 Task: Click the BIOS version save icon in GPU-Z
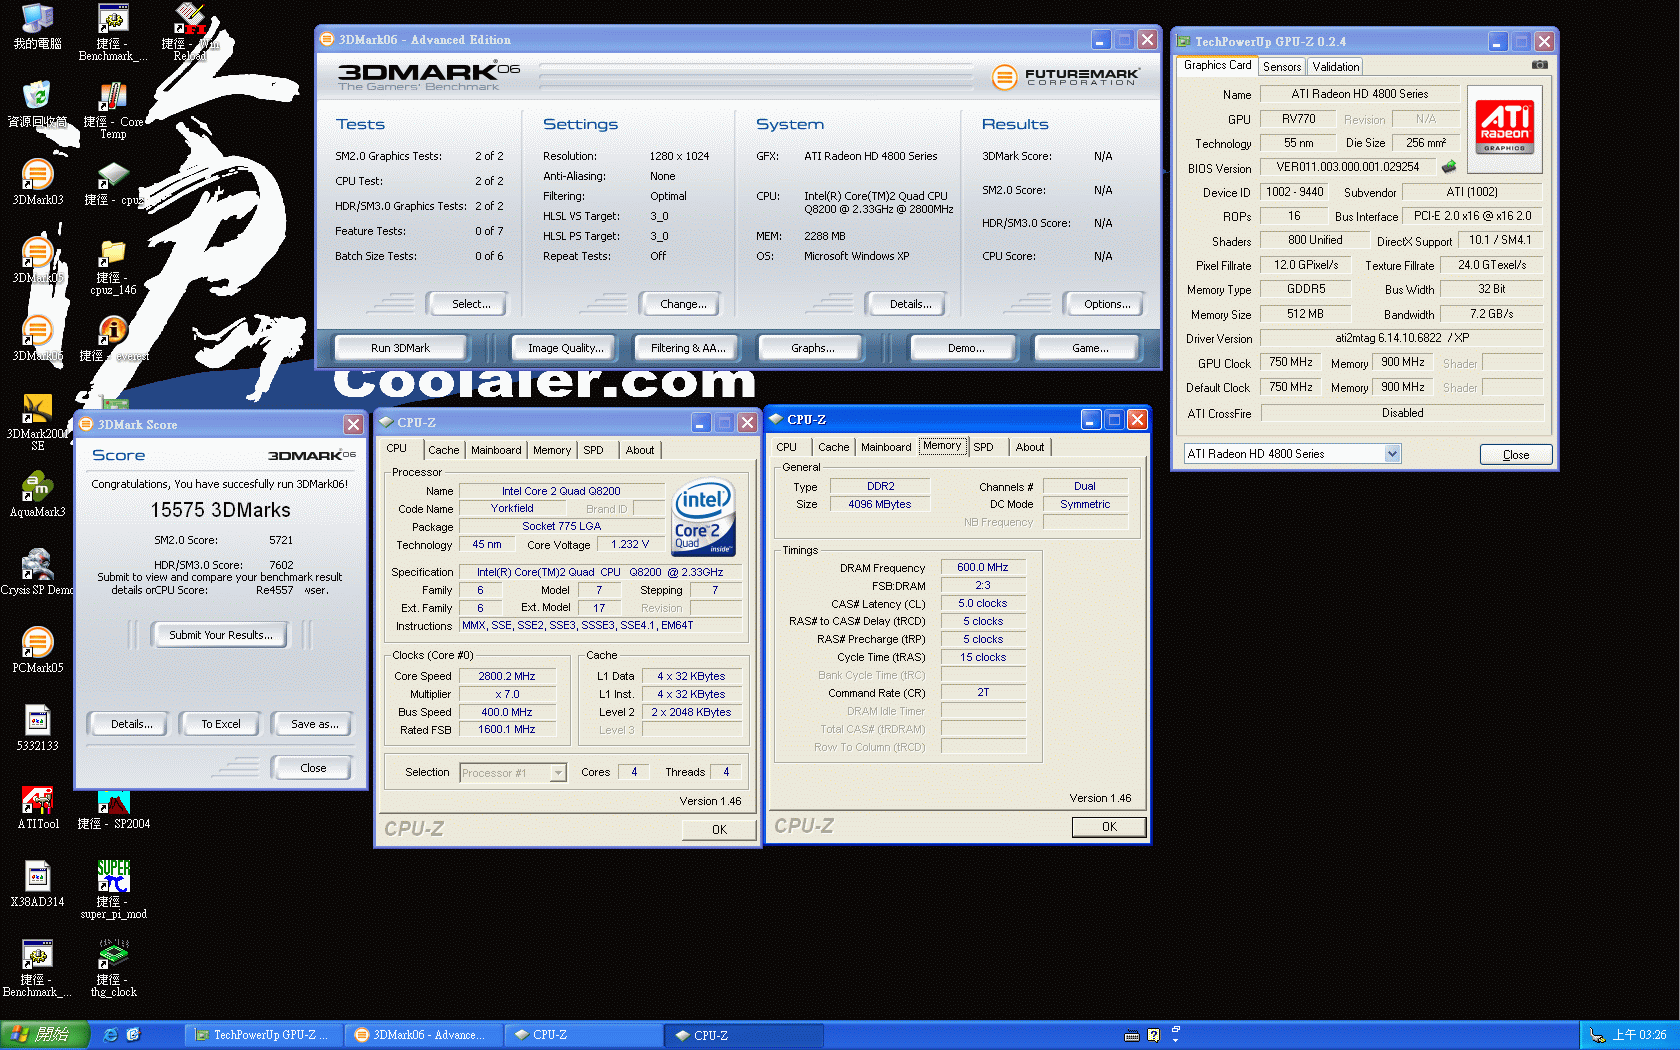click(x=1449, y=167)
